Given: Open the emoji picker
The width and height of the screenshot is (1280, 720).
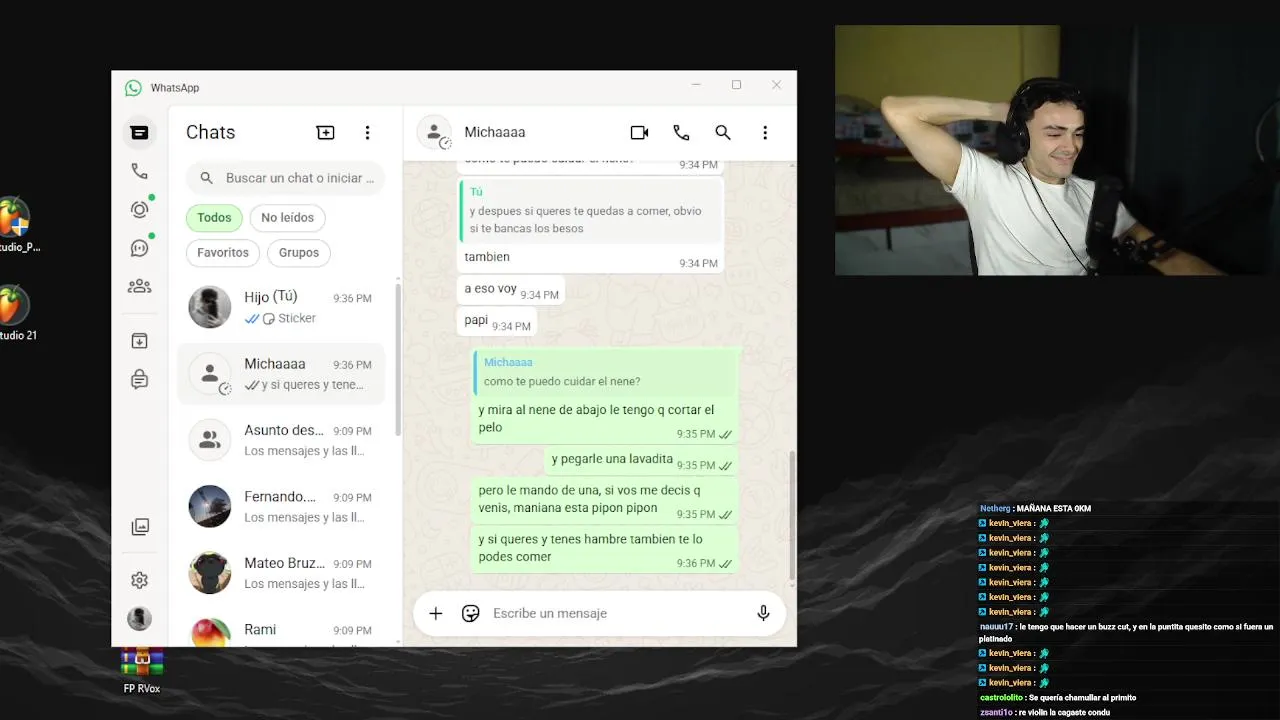Looking at the screenshot, I should [471, 613].
